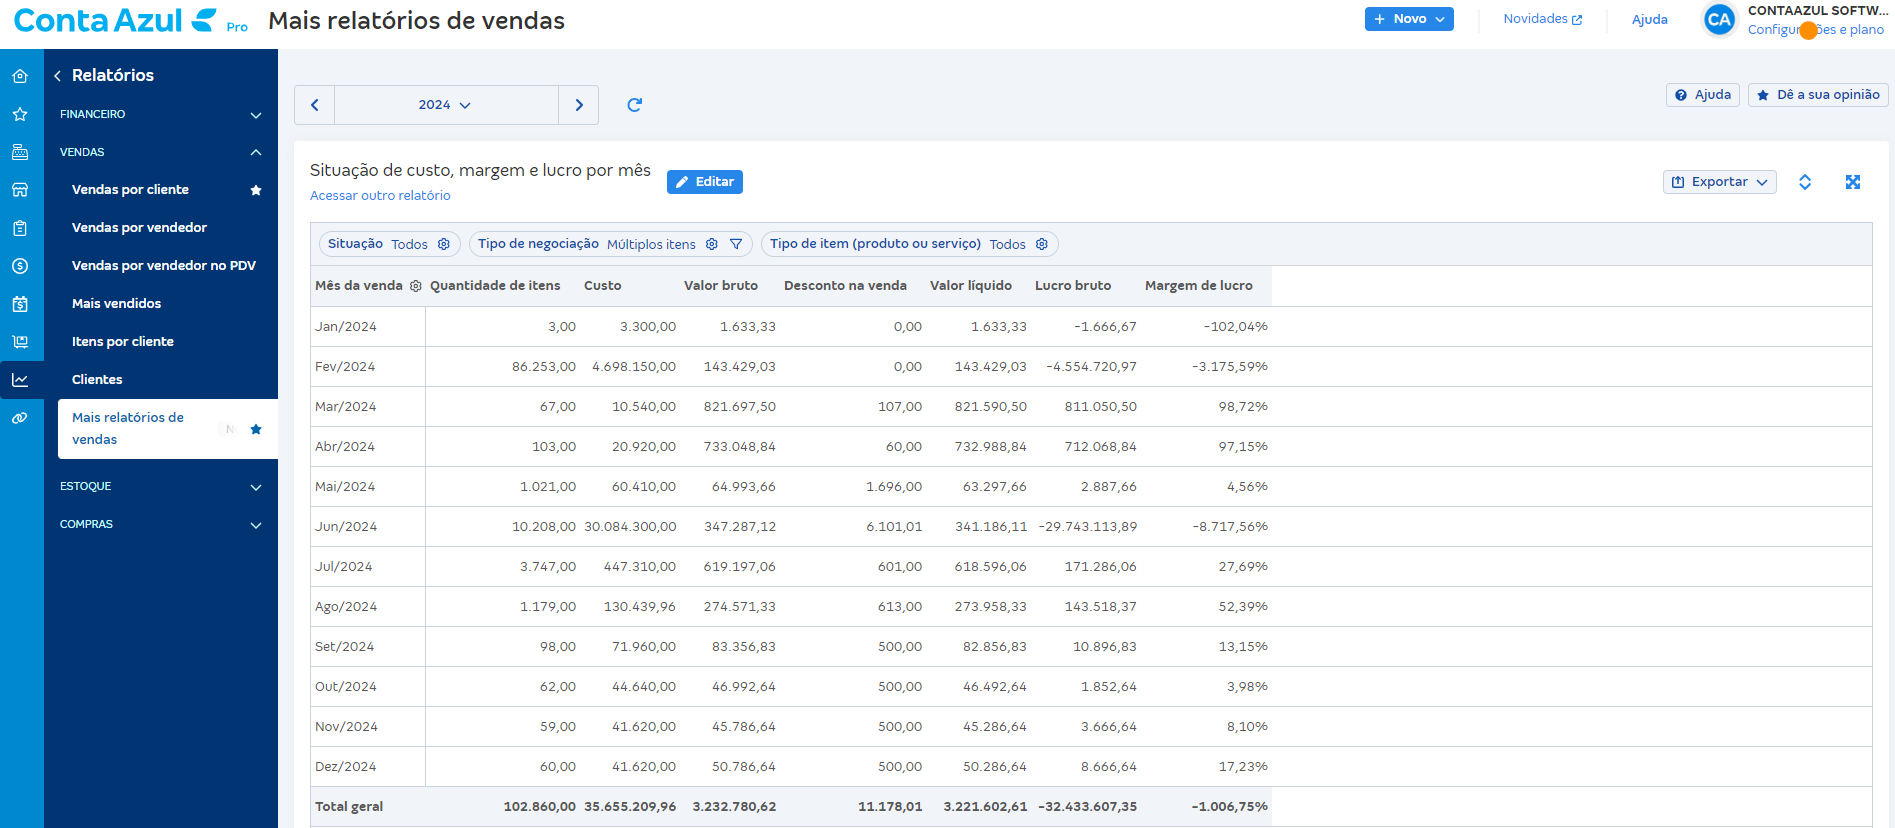Open Vendas por vendedor report
The image size is (1895, 828).
click(139, 228)
